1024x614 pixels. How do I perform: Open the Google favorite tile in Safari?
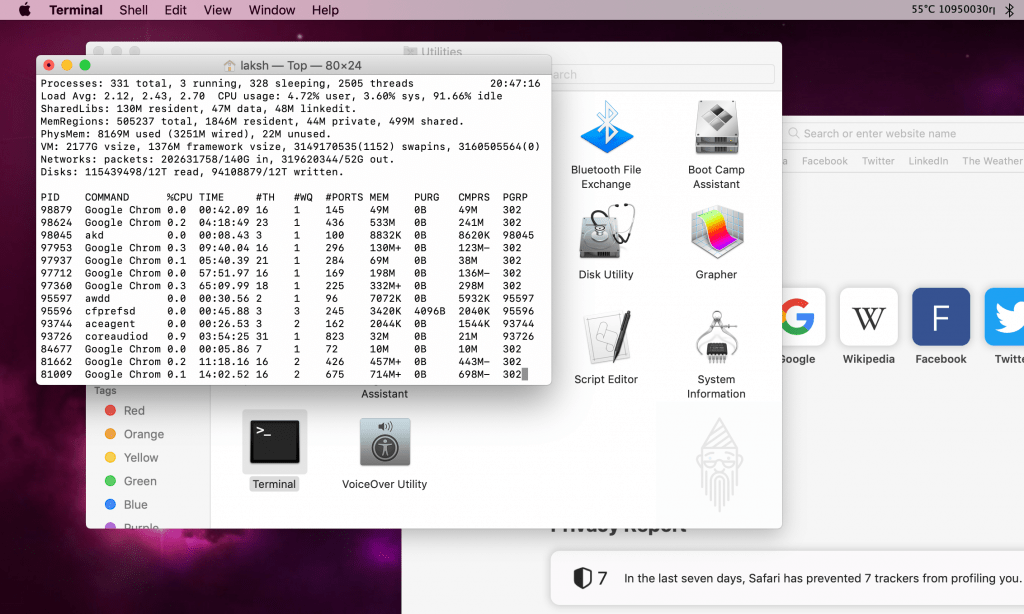pyautogui.click(x=803, y=317)
